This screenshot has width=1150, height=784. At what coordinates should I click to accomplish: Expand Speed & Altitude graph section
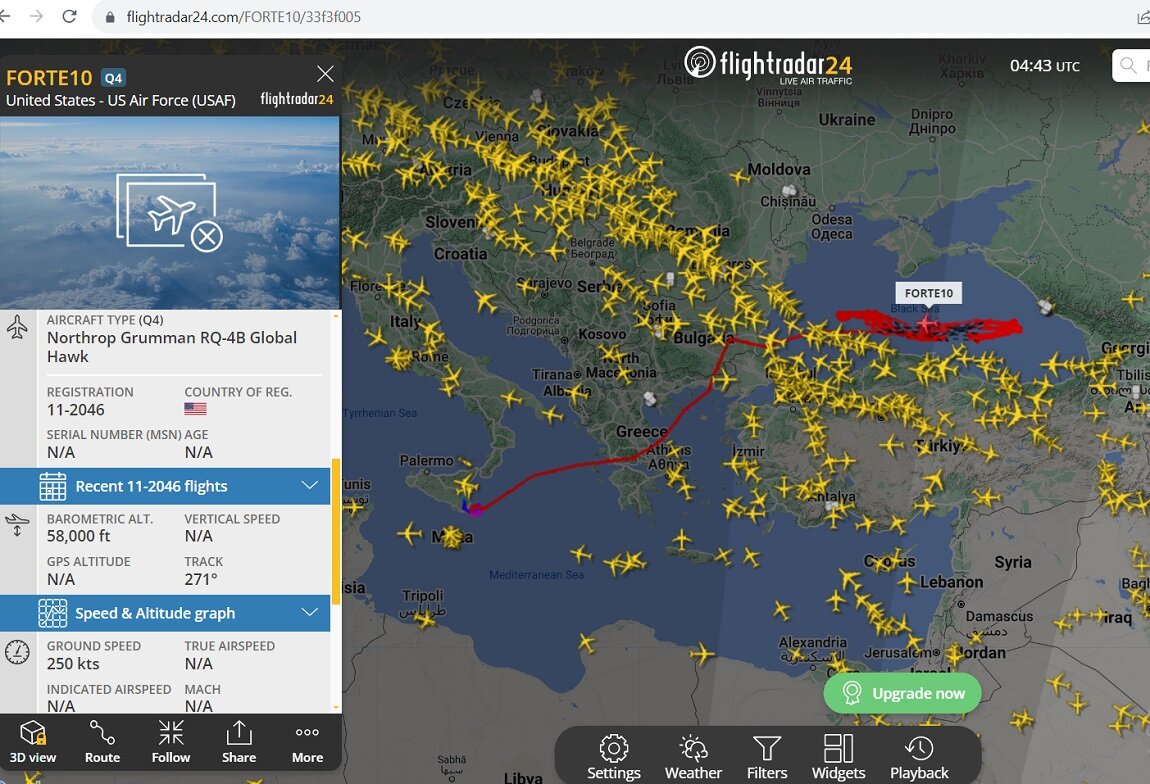pos(165,613)
